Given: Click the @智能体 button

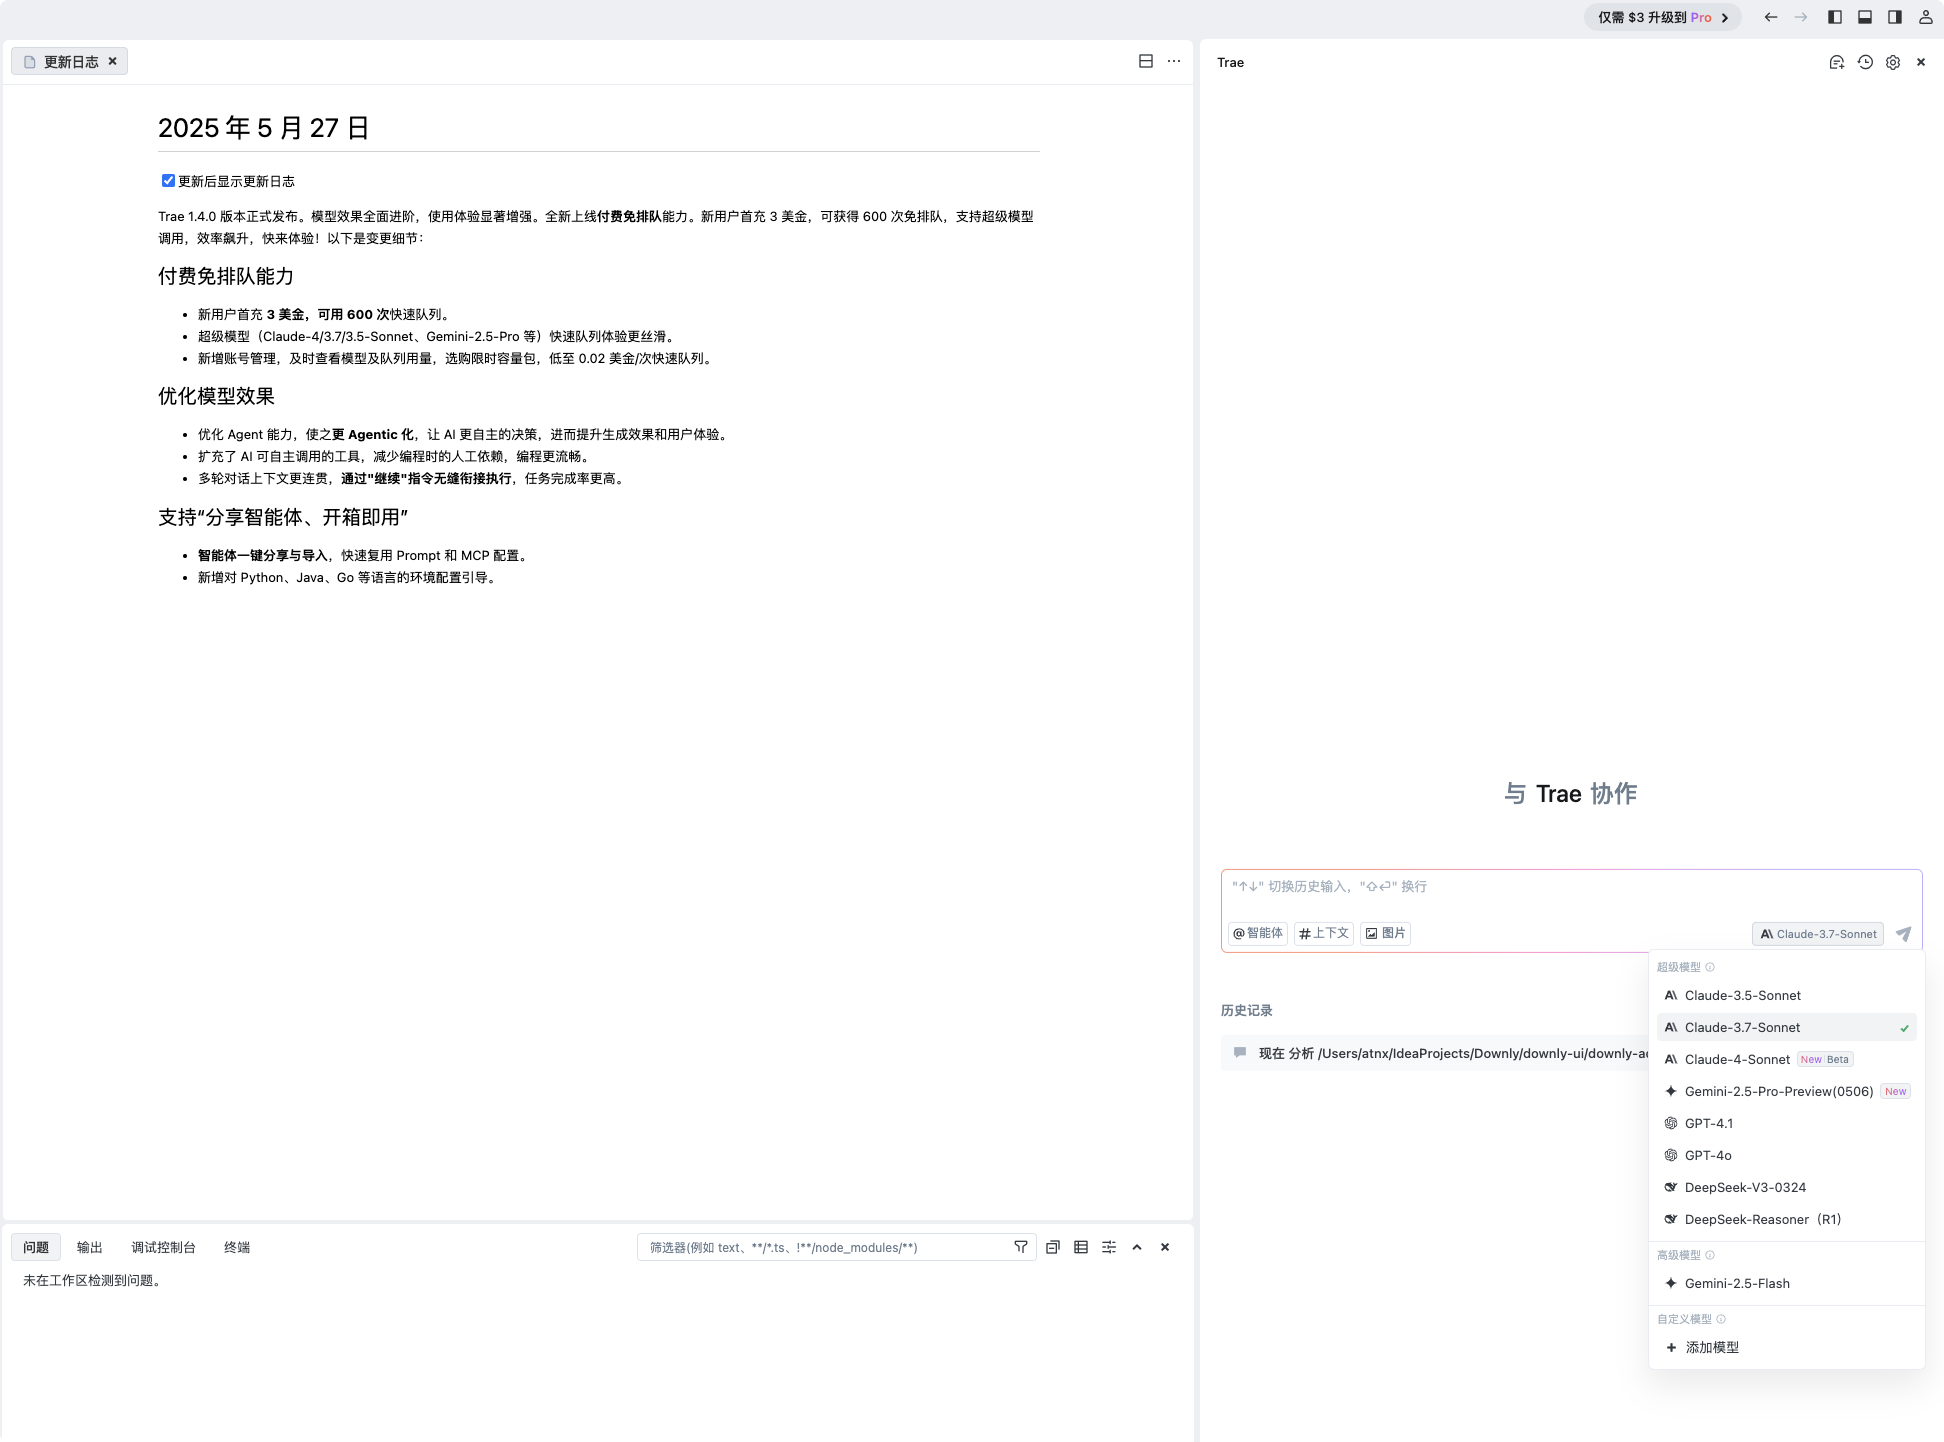Looking at the screenshot, I should [1258, 933].
